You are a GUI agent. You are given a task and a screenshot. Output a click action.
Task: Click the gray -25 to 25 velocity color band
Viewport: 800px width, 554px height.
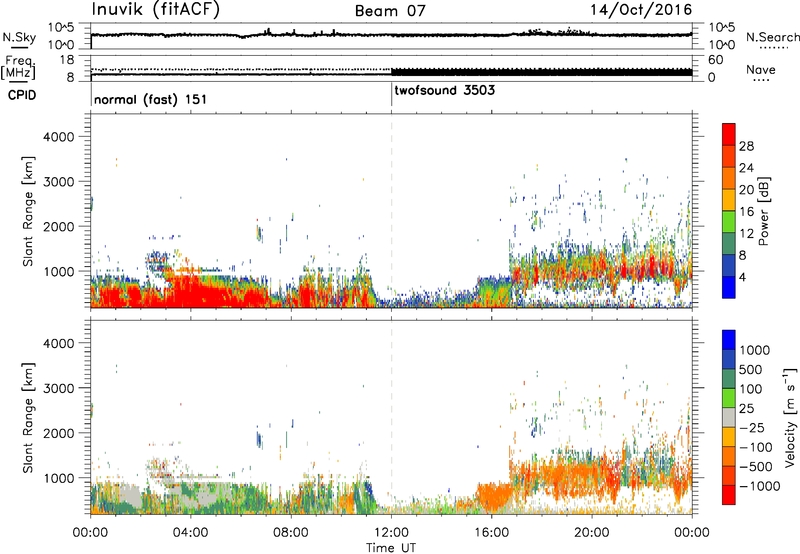[x=729, y=417]
